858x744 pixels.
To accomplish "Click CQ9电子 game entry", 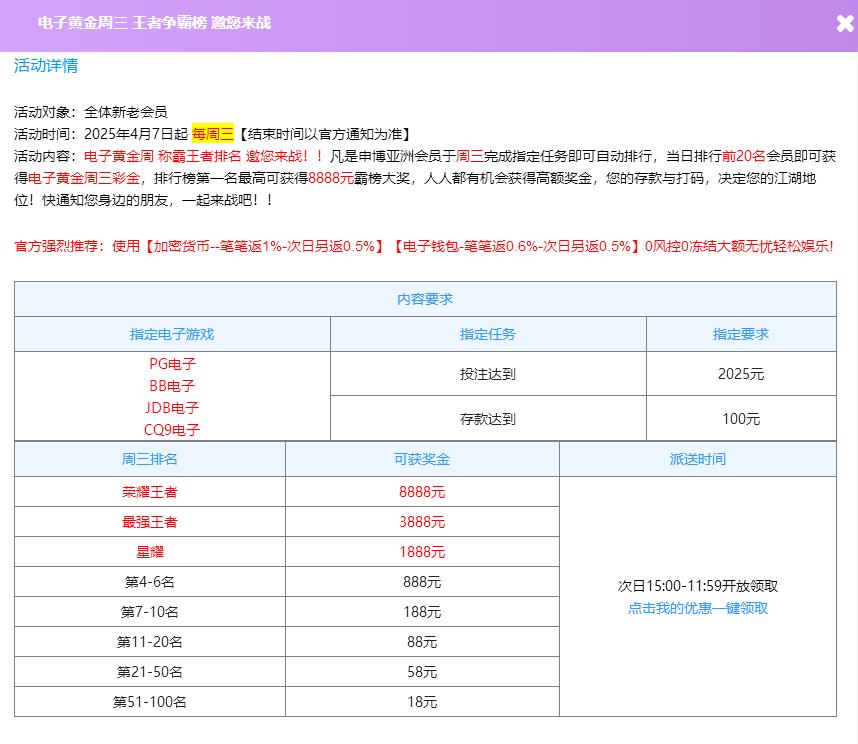I will point(172,430).
